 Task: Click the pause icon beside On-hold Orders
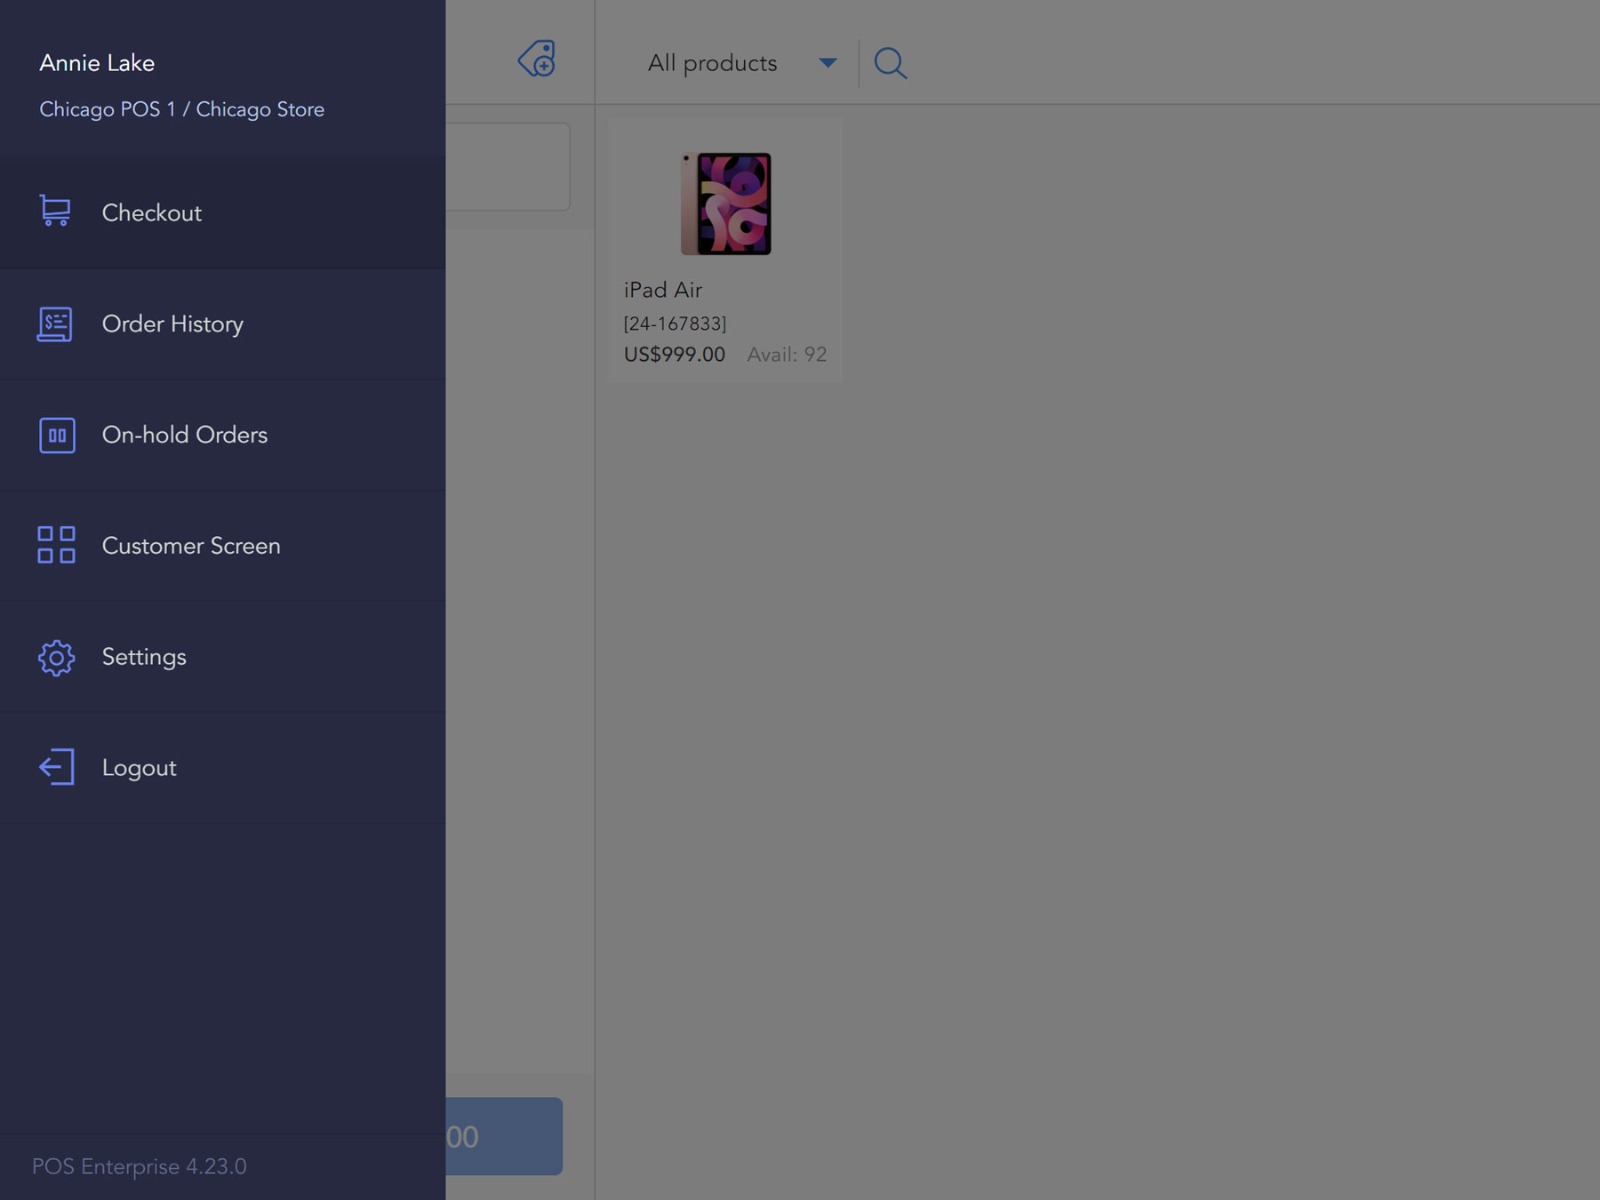[x=57, y=435]
